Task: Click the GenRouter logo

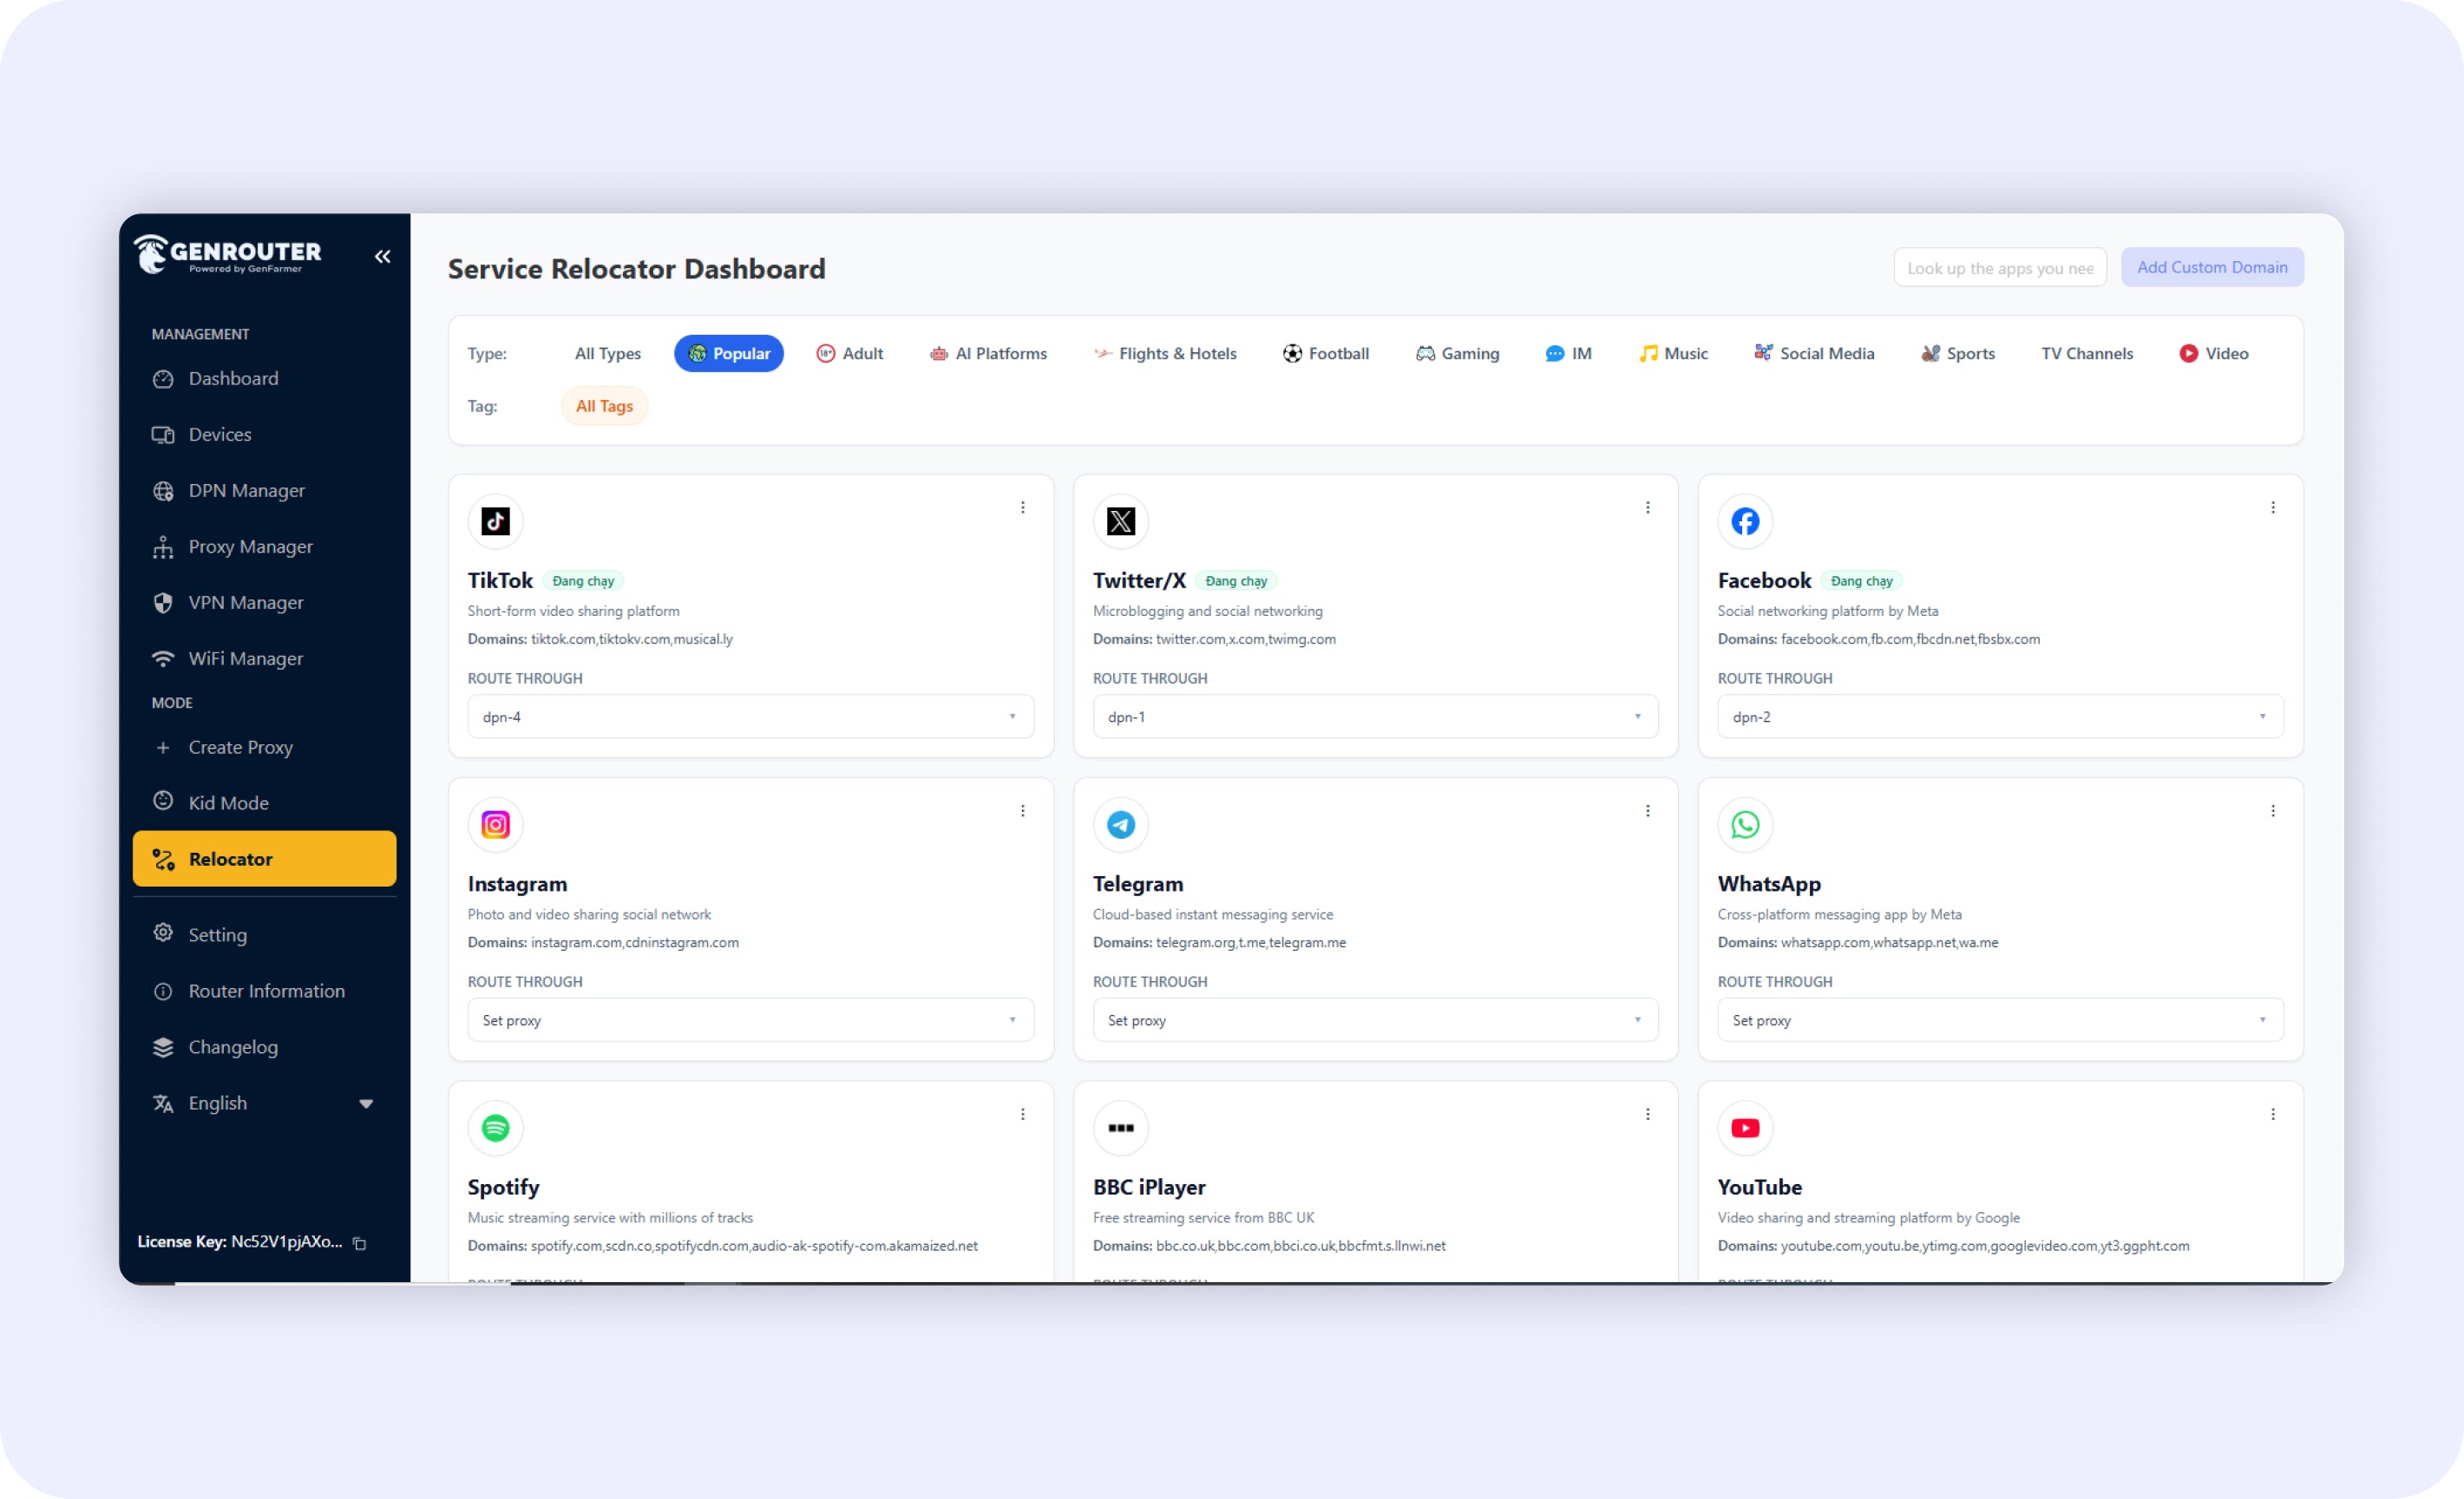Action: tap(228, 254)
